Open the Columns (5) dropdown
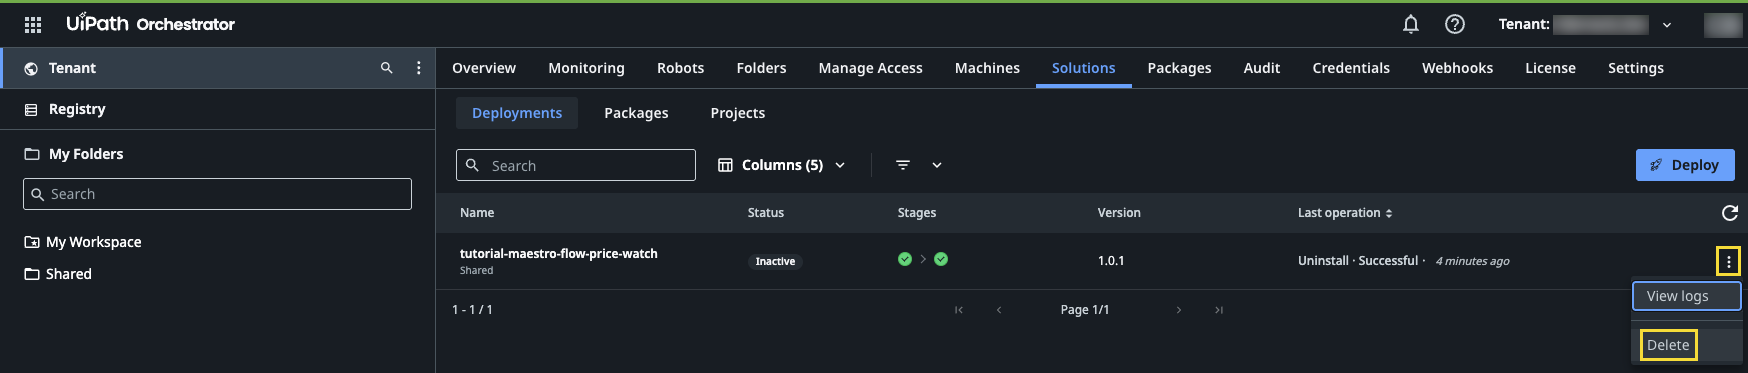Image resolution: width=1748 pixels, height=373 pixels. coord(782,165)
